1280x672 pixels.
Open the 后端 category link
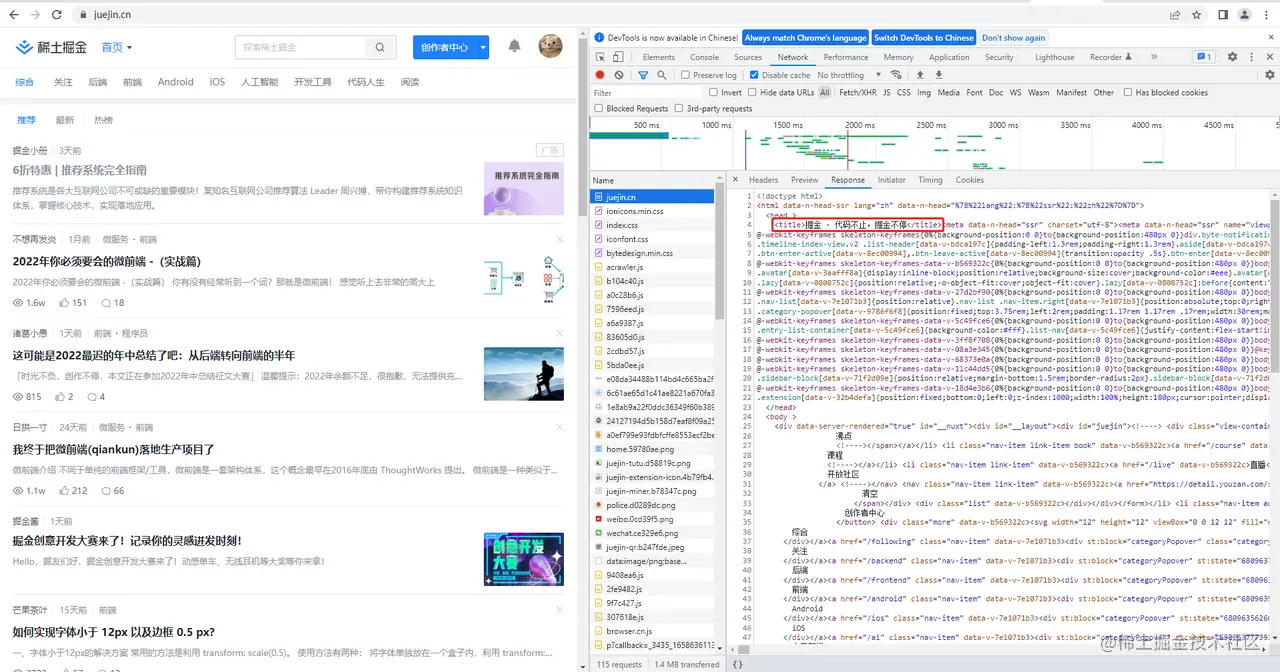[x=97, y=82]
